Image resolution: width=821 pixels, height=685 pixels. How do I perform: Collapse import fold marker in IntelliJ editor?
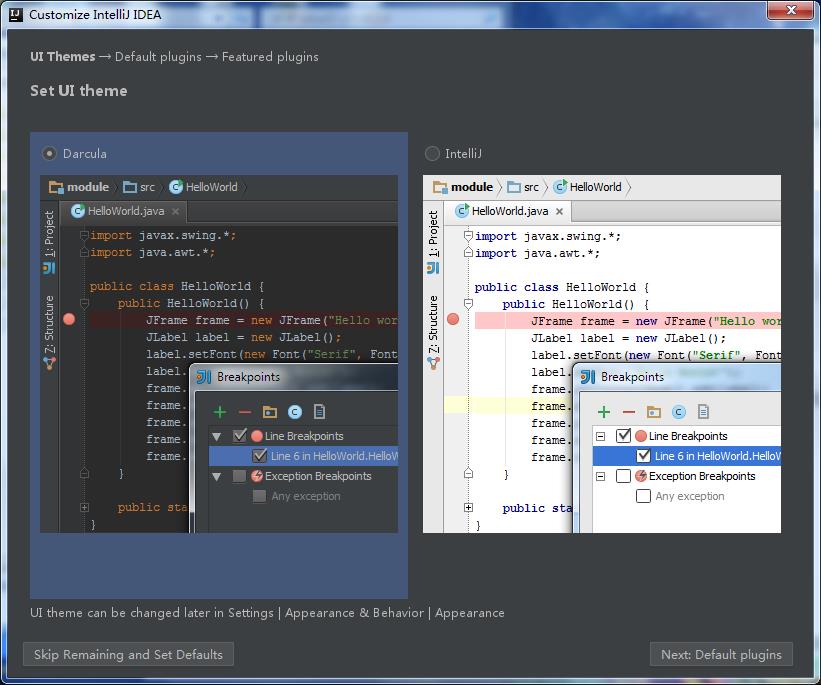click(469, 236)
